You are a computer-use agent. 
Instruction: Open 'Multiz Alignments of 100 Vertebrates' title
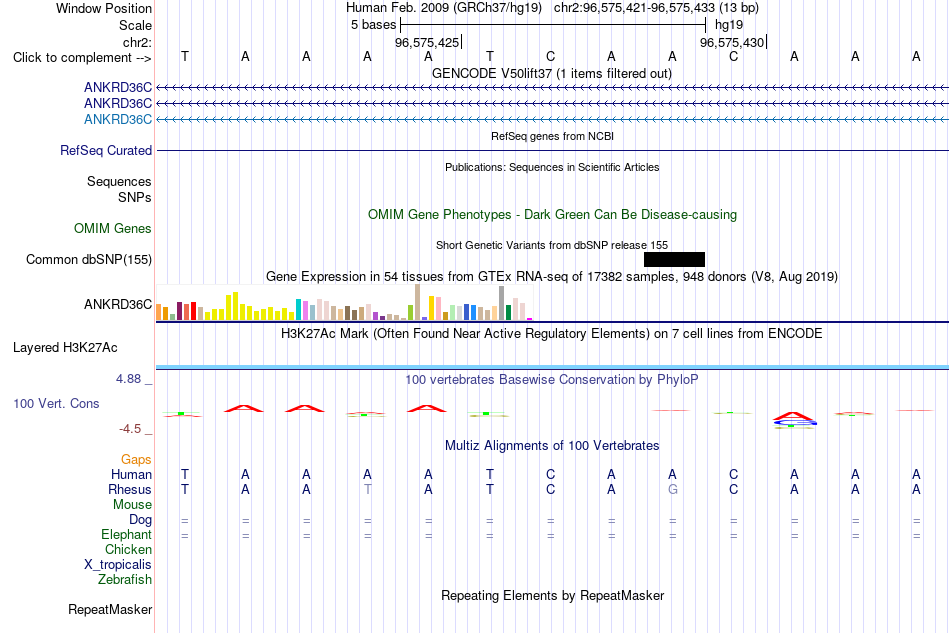click(552, 446)
